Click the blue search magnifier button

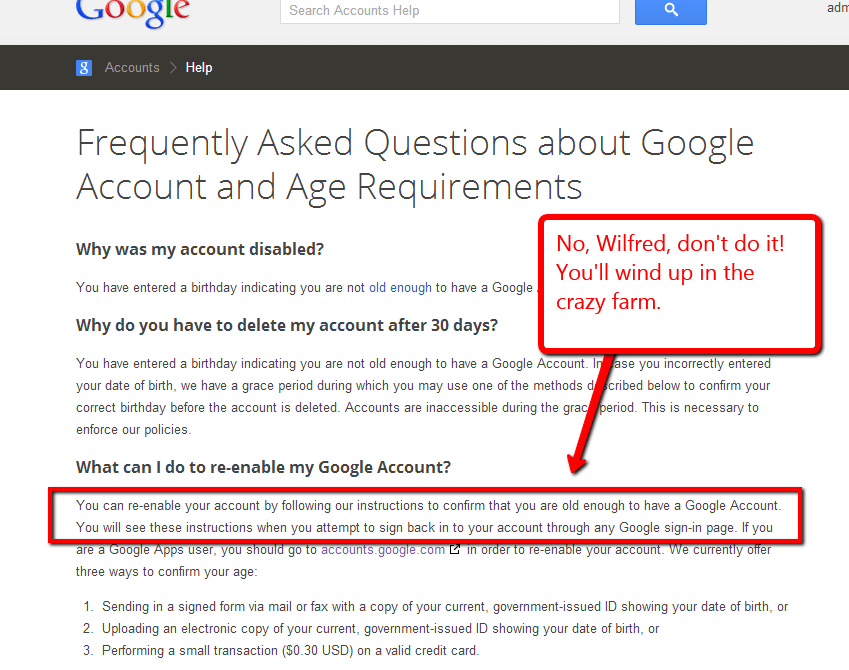670,11
